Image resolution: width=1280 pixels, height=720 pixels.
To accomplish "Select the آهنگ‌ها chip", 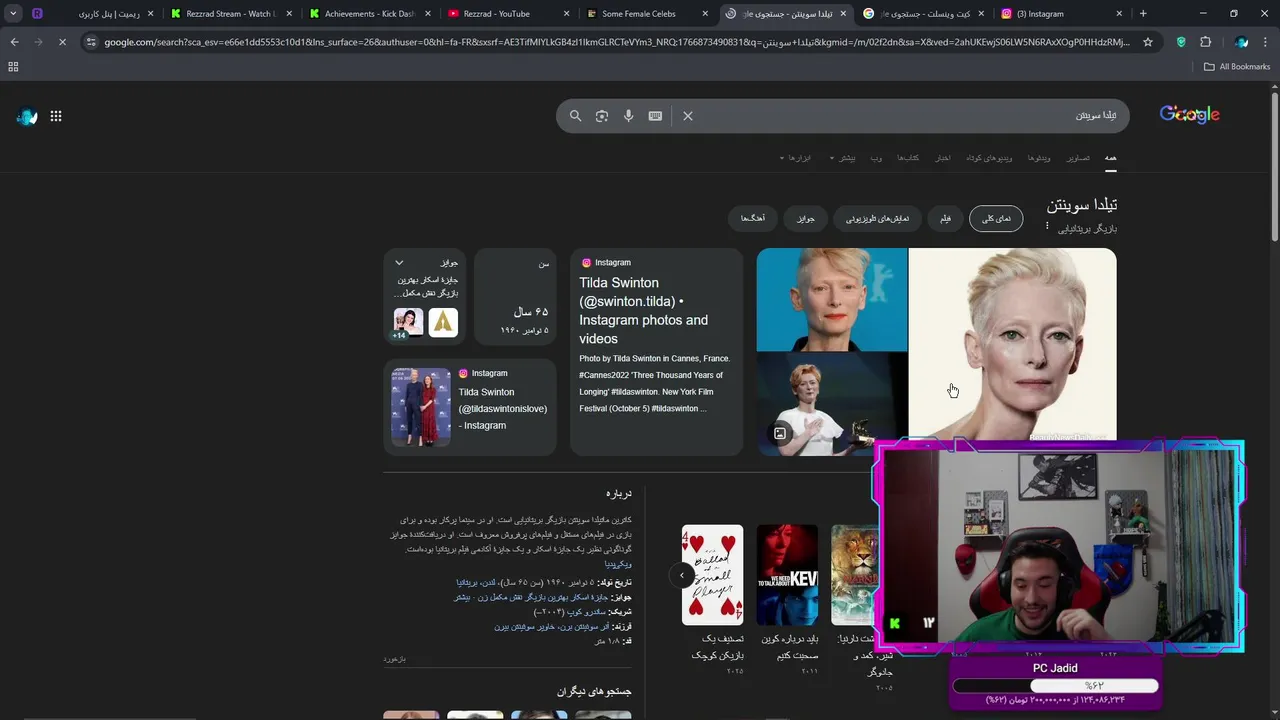I will (753, 218).
